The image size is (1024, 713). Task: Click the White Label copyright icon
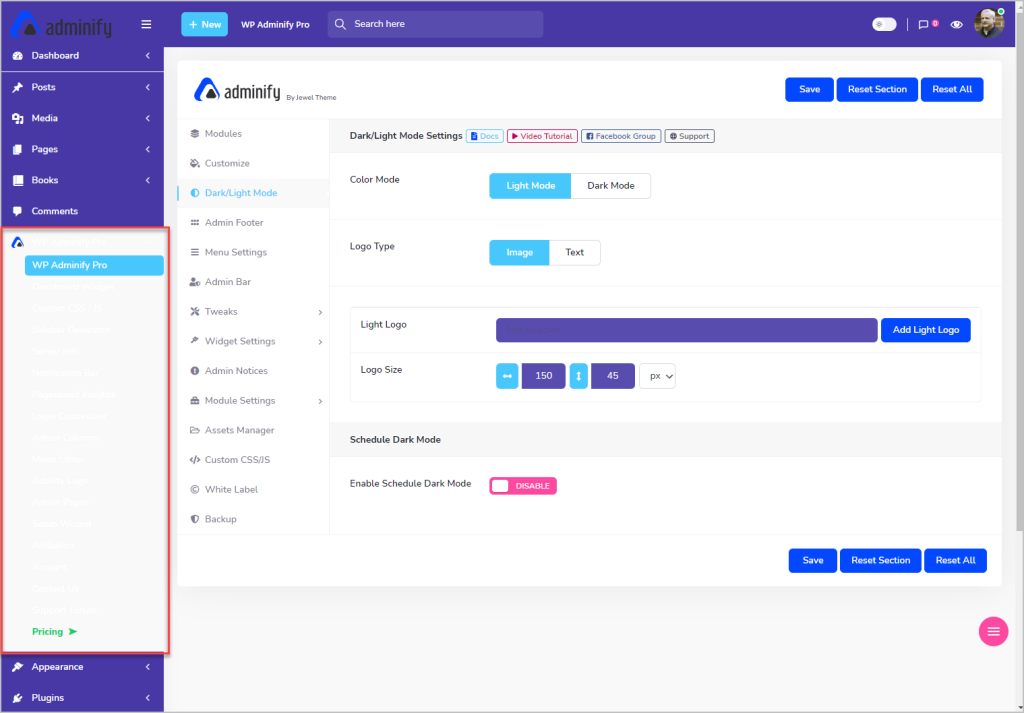pos(195,490)
